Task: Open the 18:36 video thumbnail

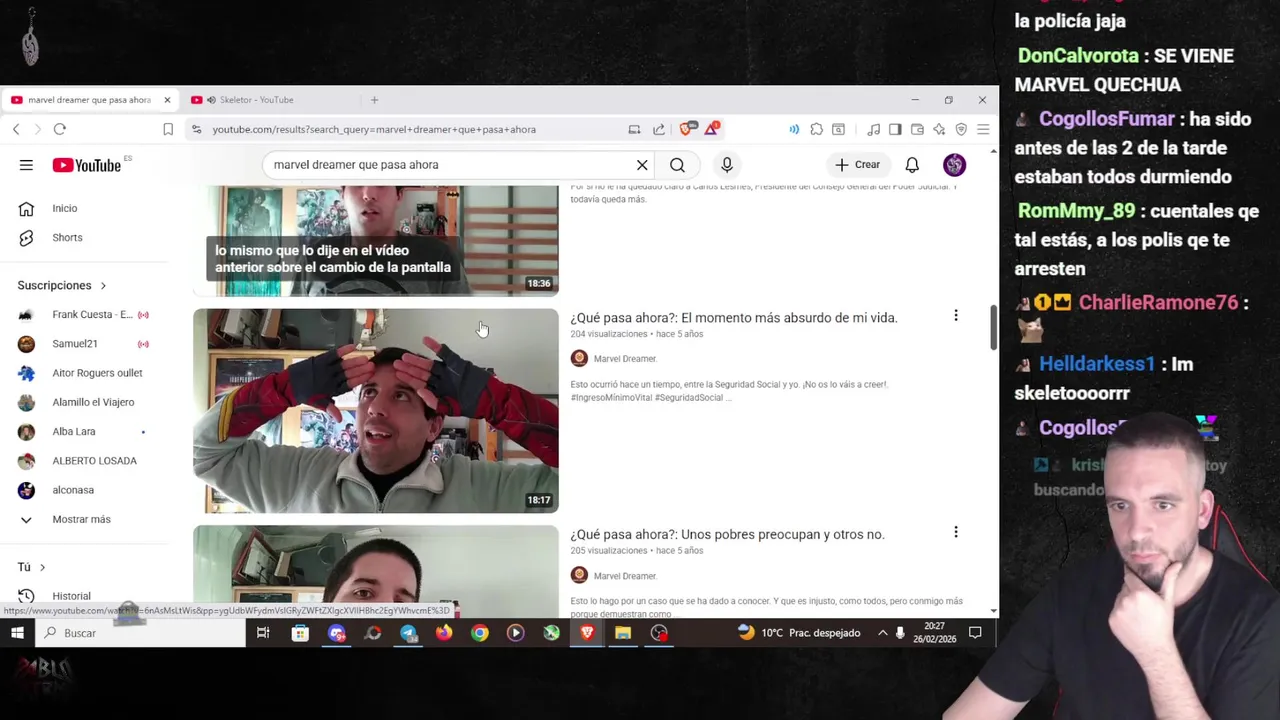Action: coord(376,241)
